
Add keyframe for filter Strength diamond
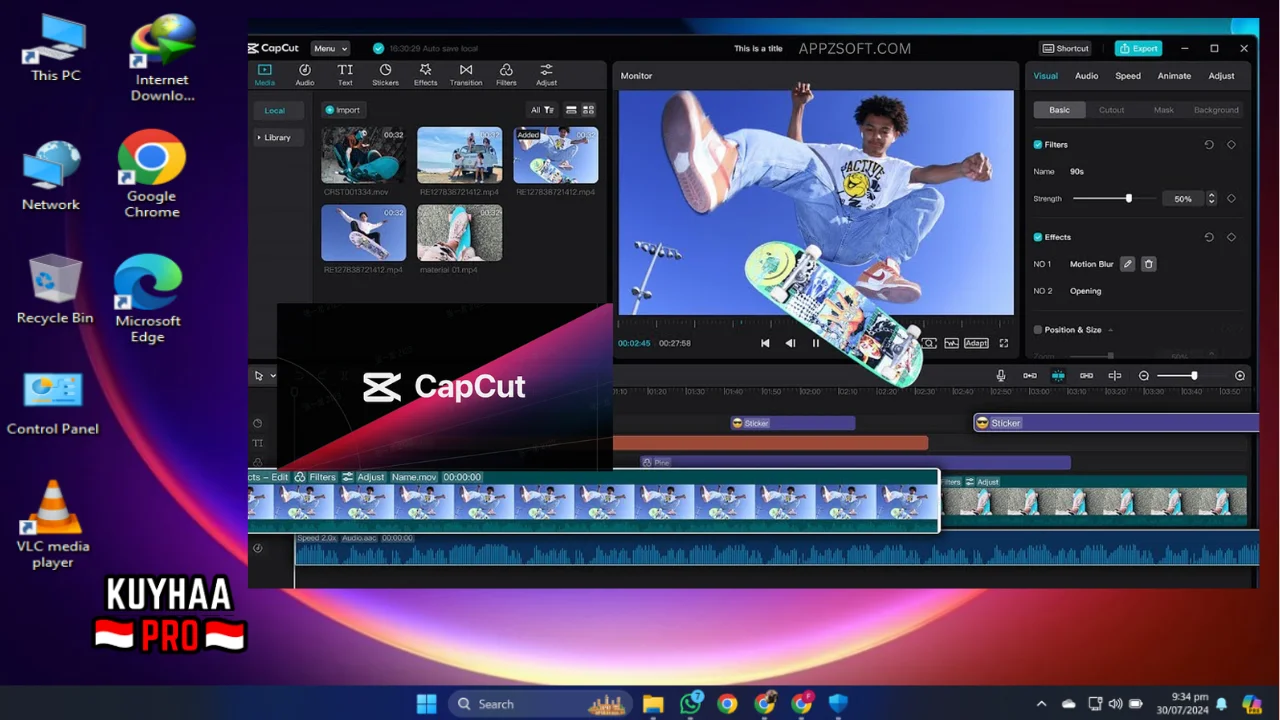point(1231,199)
